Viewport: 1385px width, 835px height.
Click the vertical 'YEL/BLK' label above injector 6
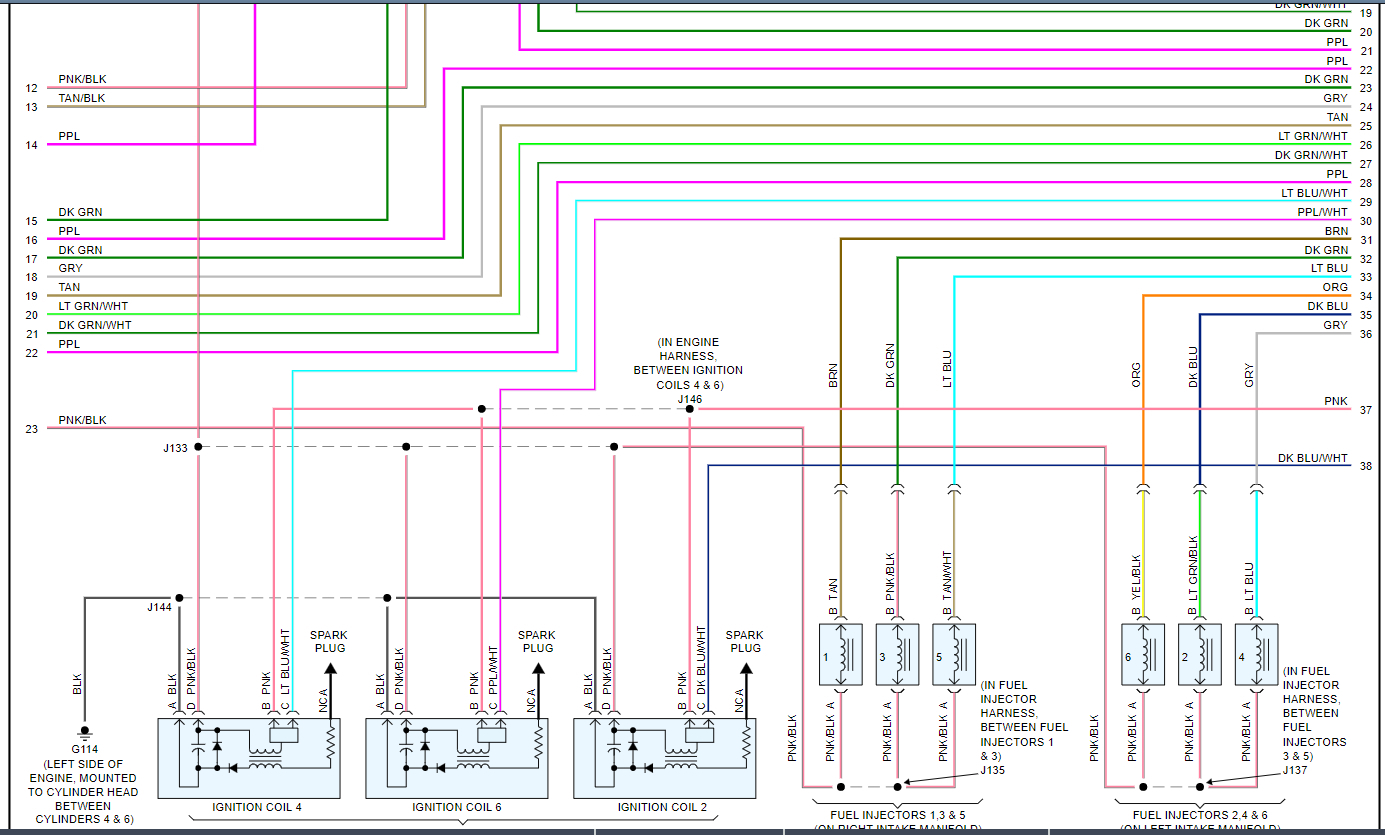pos(1135,578)
